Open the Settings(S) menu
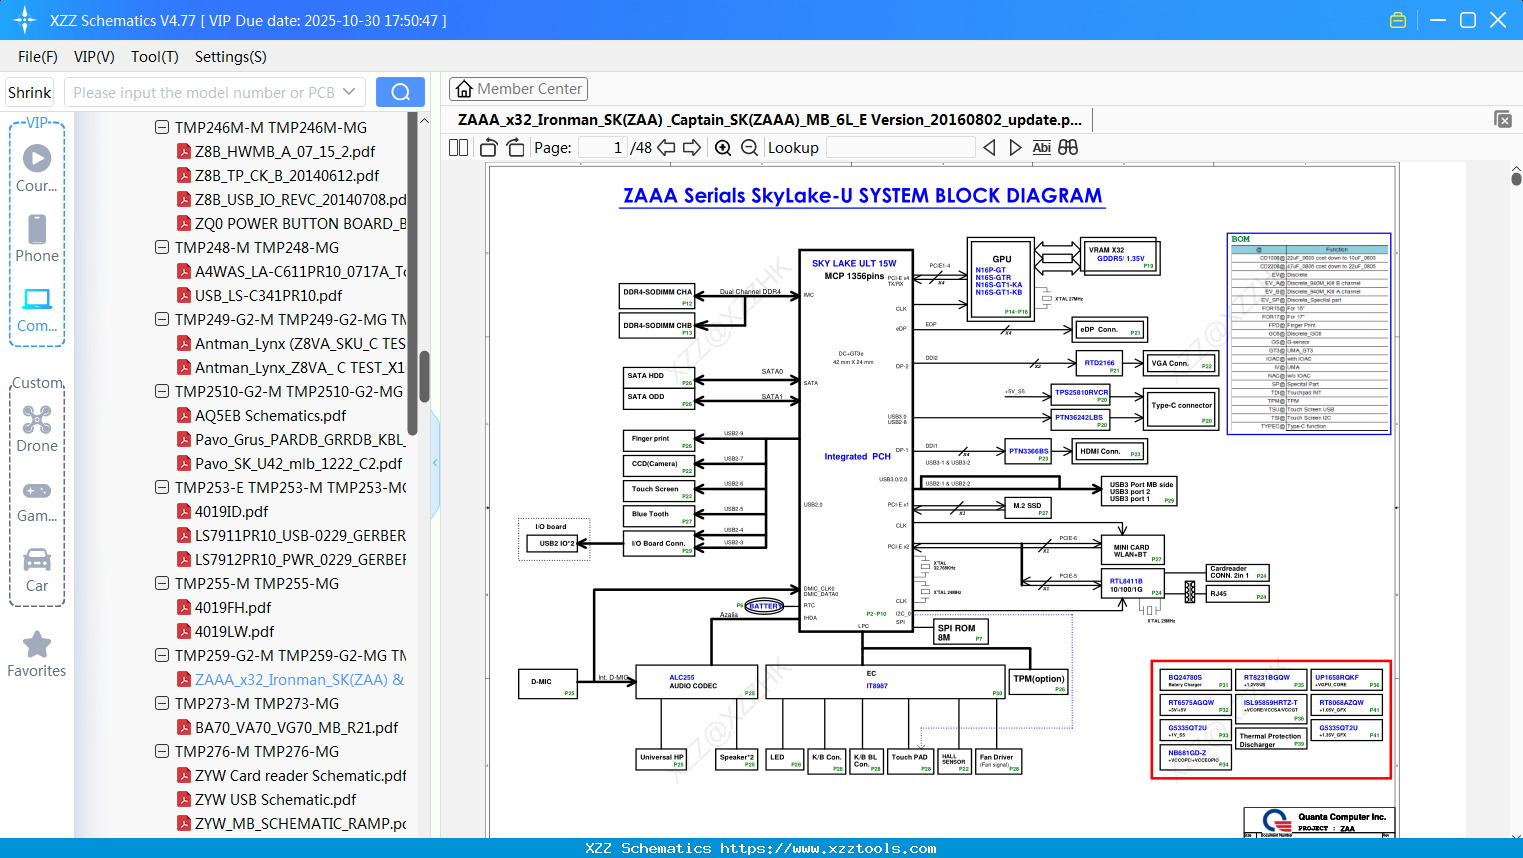 tap(231, 57)
